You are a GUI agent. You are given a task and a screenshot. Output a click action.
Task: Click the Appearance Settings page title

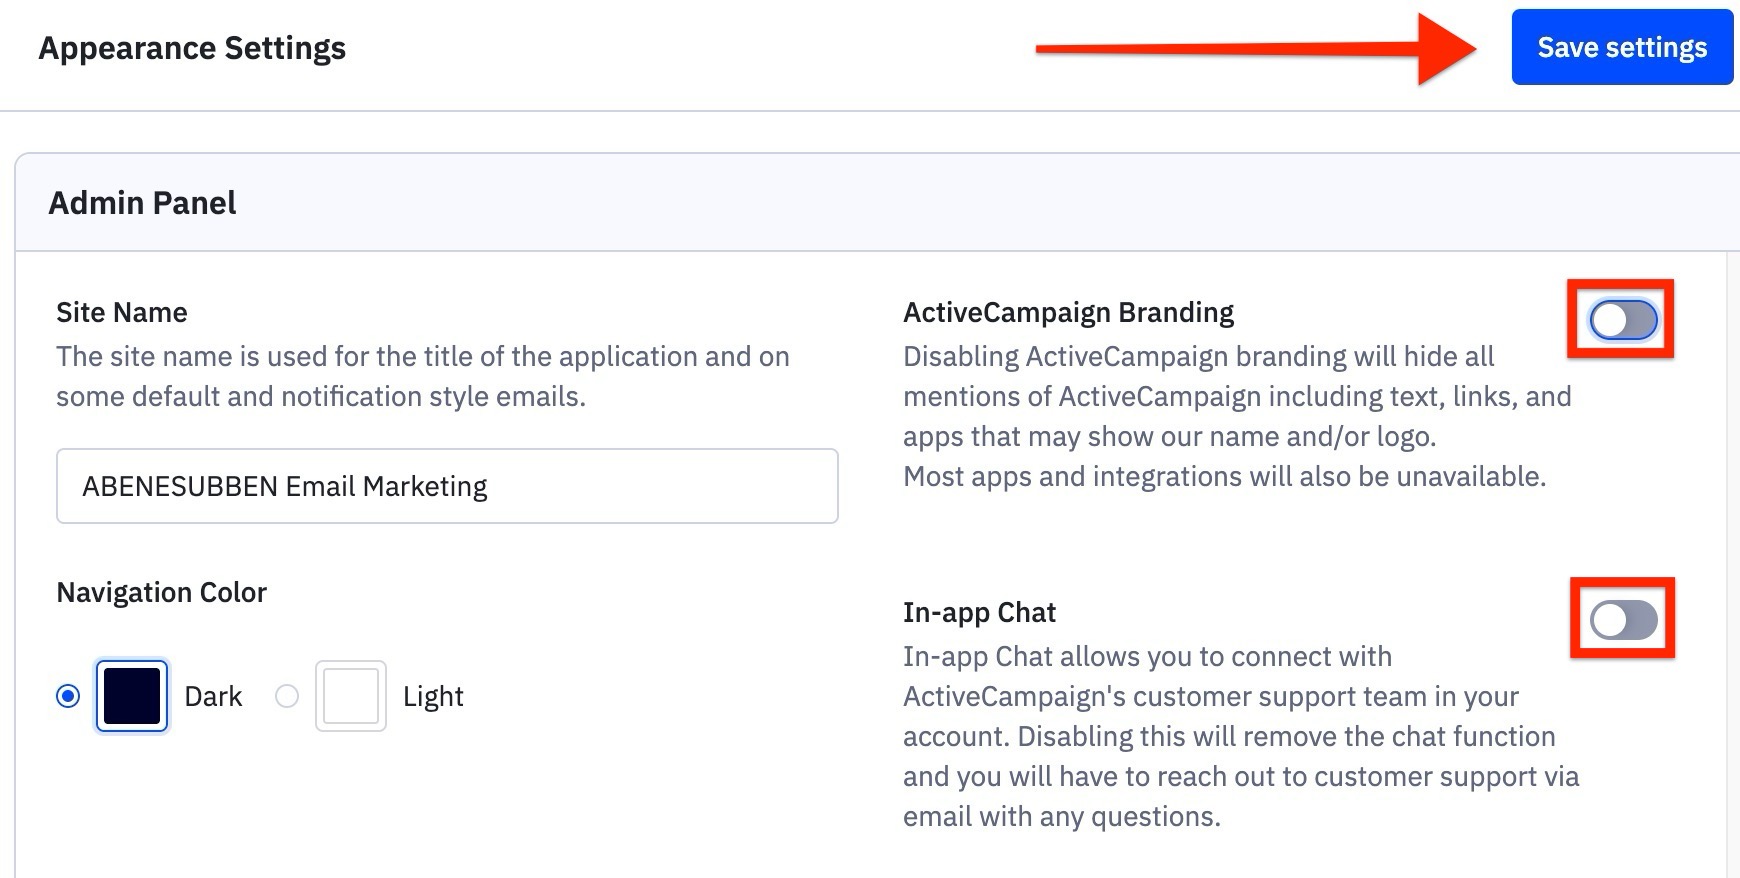(192, 47)
